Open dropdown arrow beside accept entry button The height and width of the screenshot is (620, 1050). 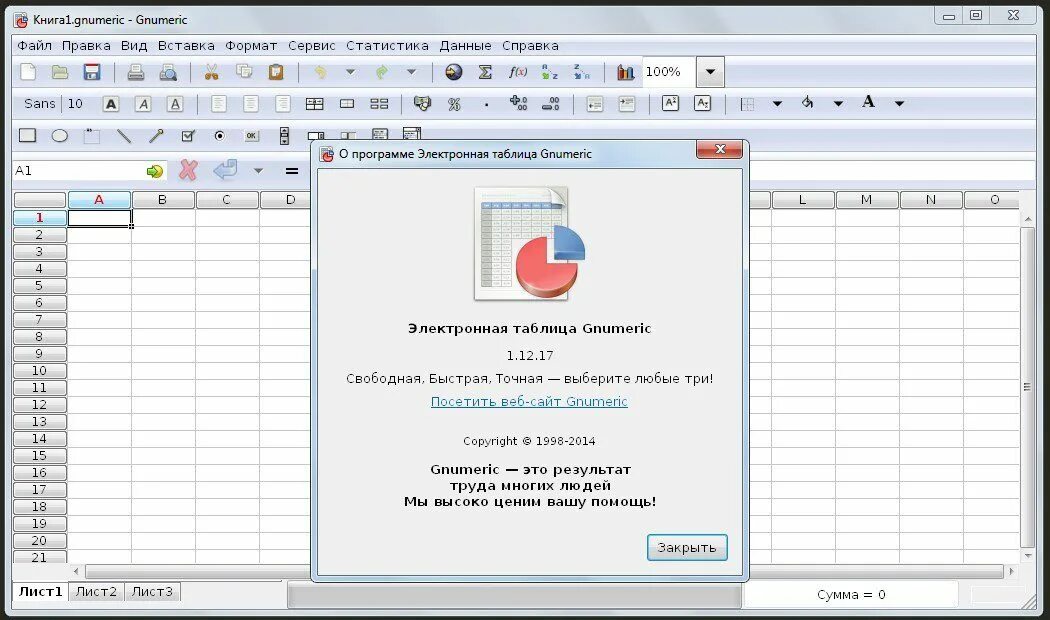[x=258, y=171]
